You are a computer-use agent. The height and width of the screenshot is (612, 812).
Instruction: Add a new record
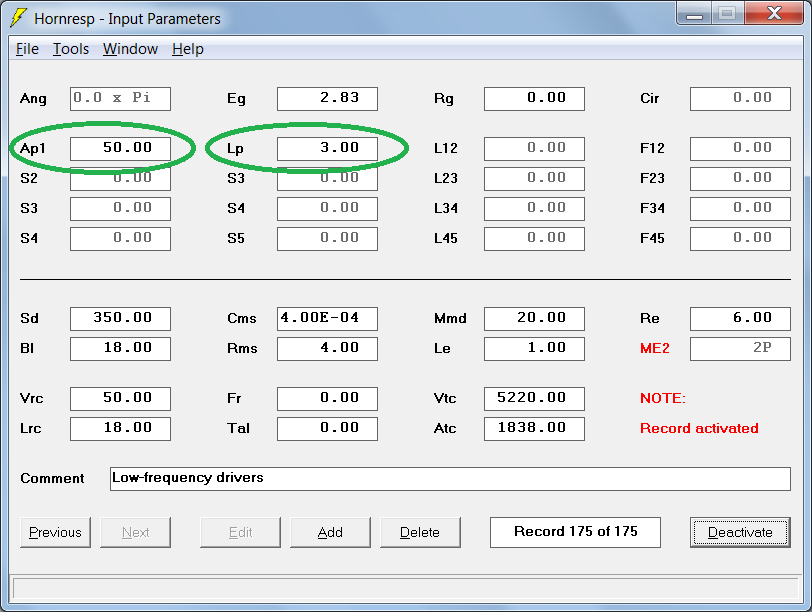pos(330,532)
